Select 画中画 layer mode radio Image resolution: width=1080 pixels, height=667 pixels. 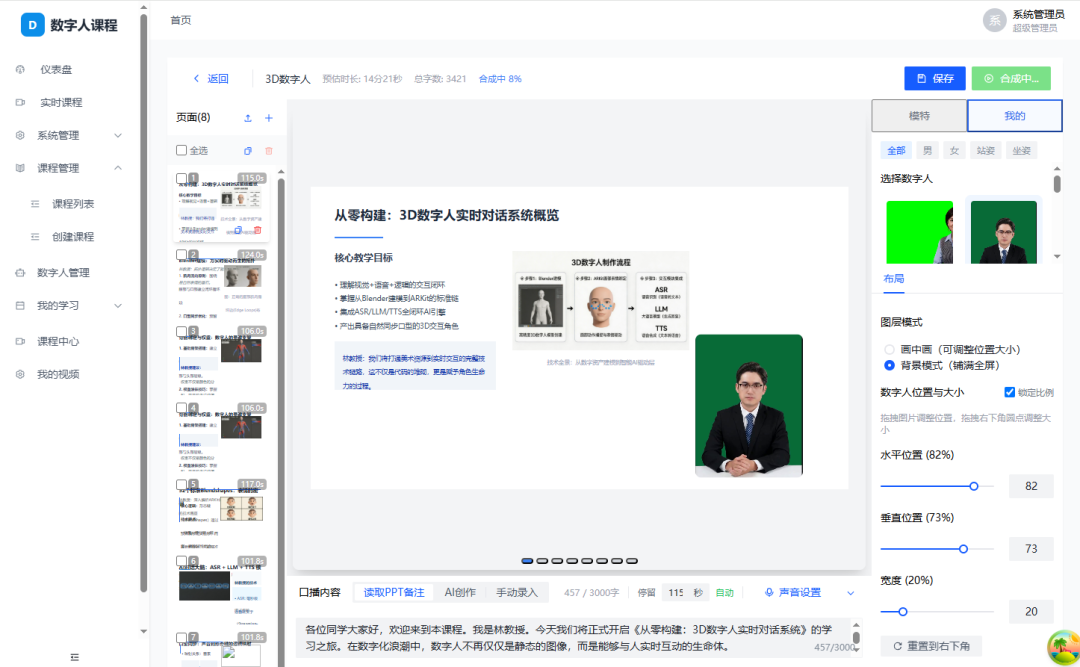[x=889, y=349]
